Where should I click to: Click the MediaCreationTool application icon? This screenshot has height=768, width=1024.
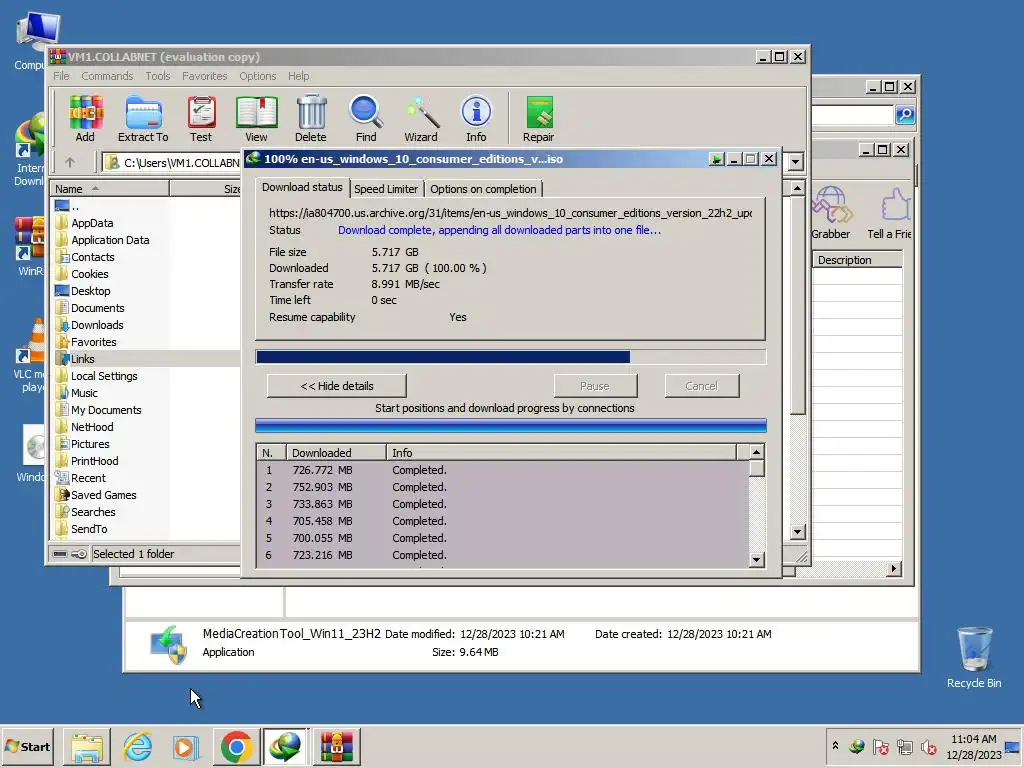tap(169, 644)
